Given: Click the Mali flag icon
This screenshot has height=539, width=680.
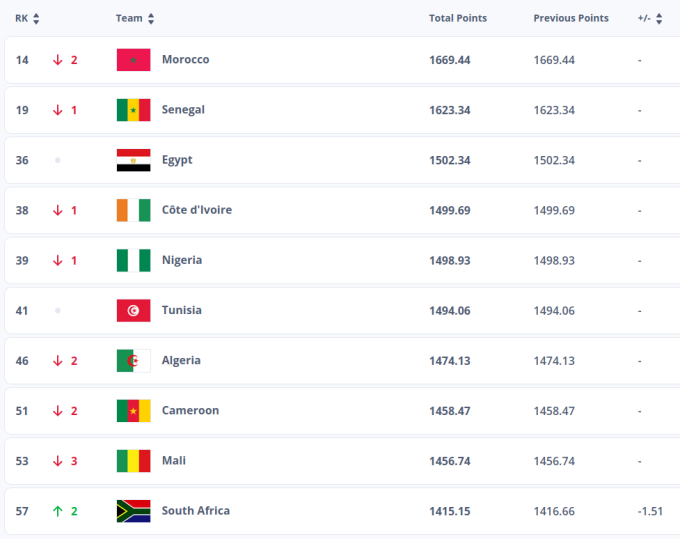Looking at the screenshot, I should [x=133, y=460].
